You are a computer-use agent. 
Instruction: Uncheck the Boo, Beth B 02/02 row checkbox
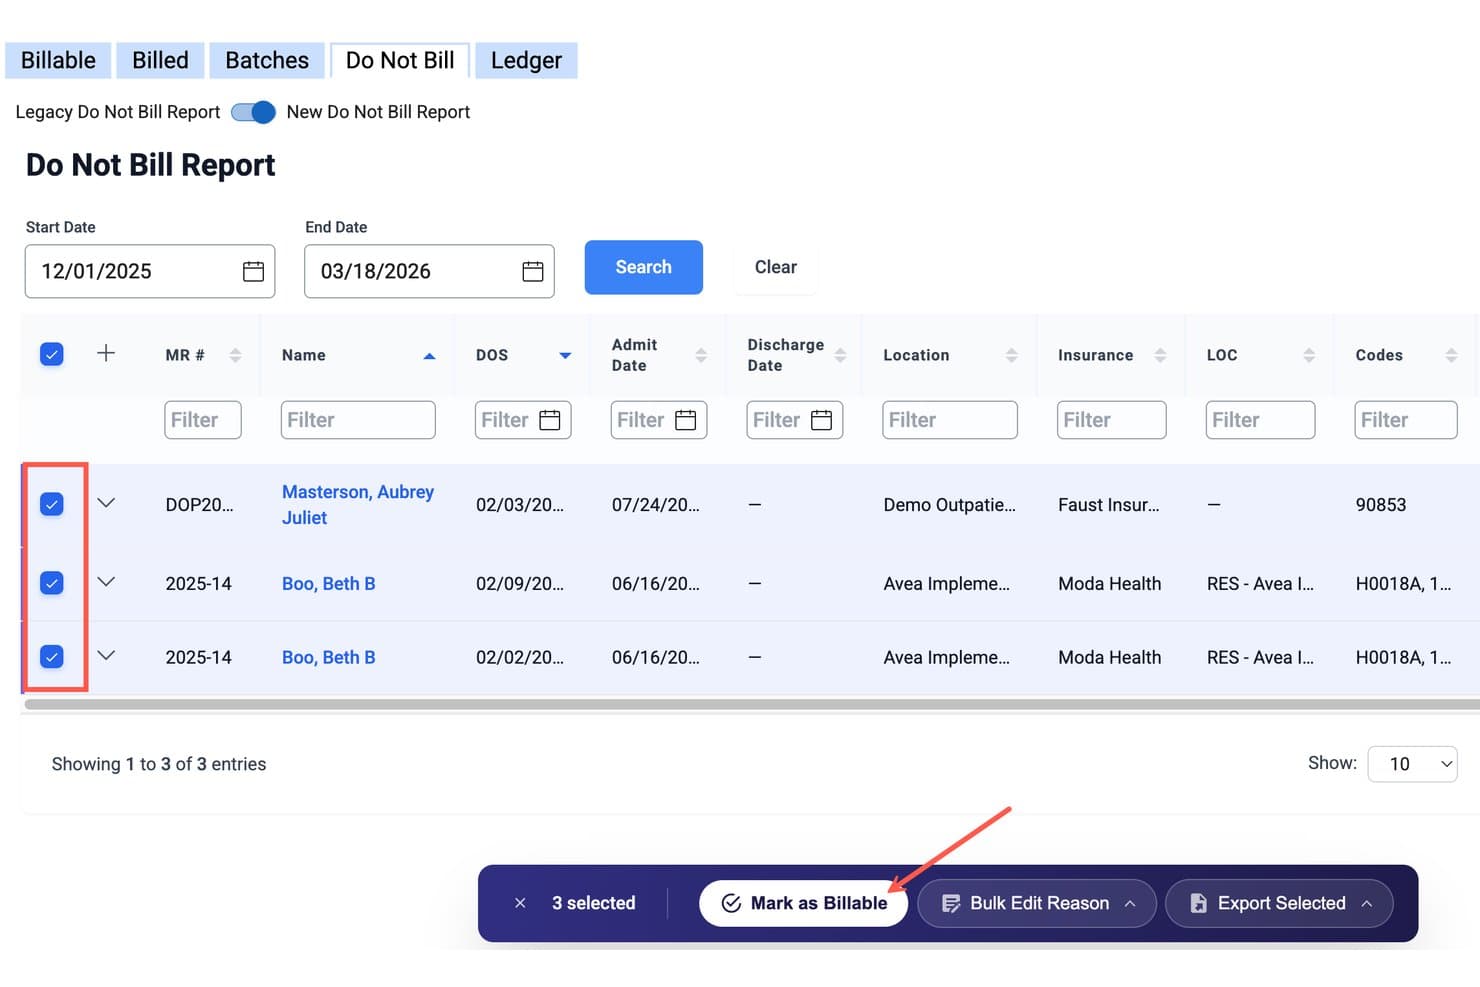point(52,656)
